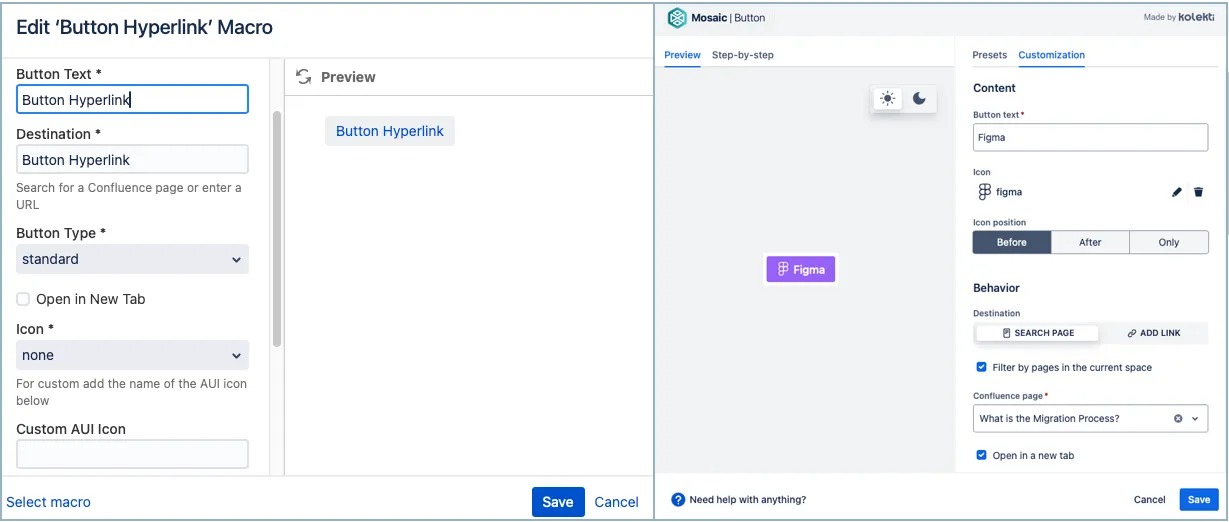This screenshot has width=1229, height=522.
Task: Switch preview to dark mode moon icon
Action: (919, 98)
